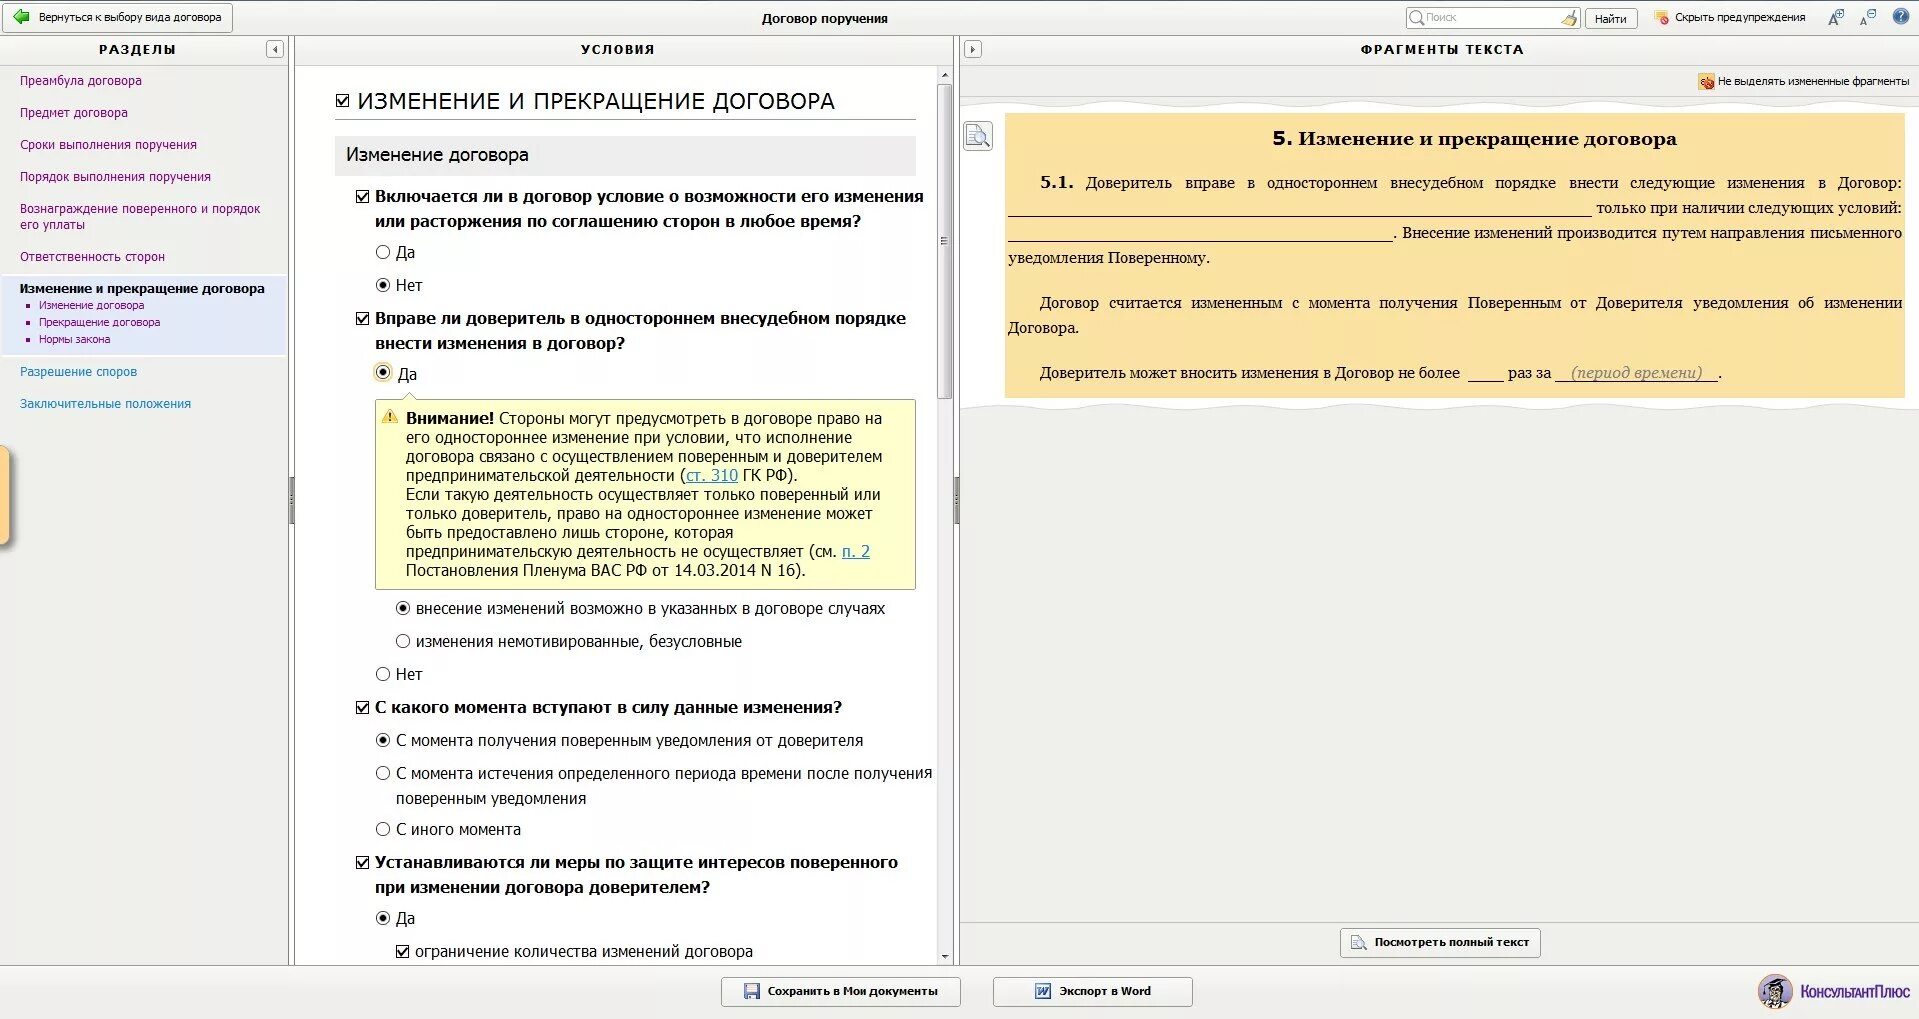
Task: Select 'С момента получения поверенным уведомления'
Action: coord(383,740)
